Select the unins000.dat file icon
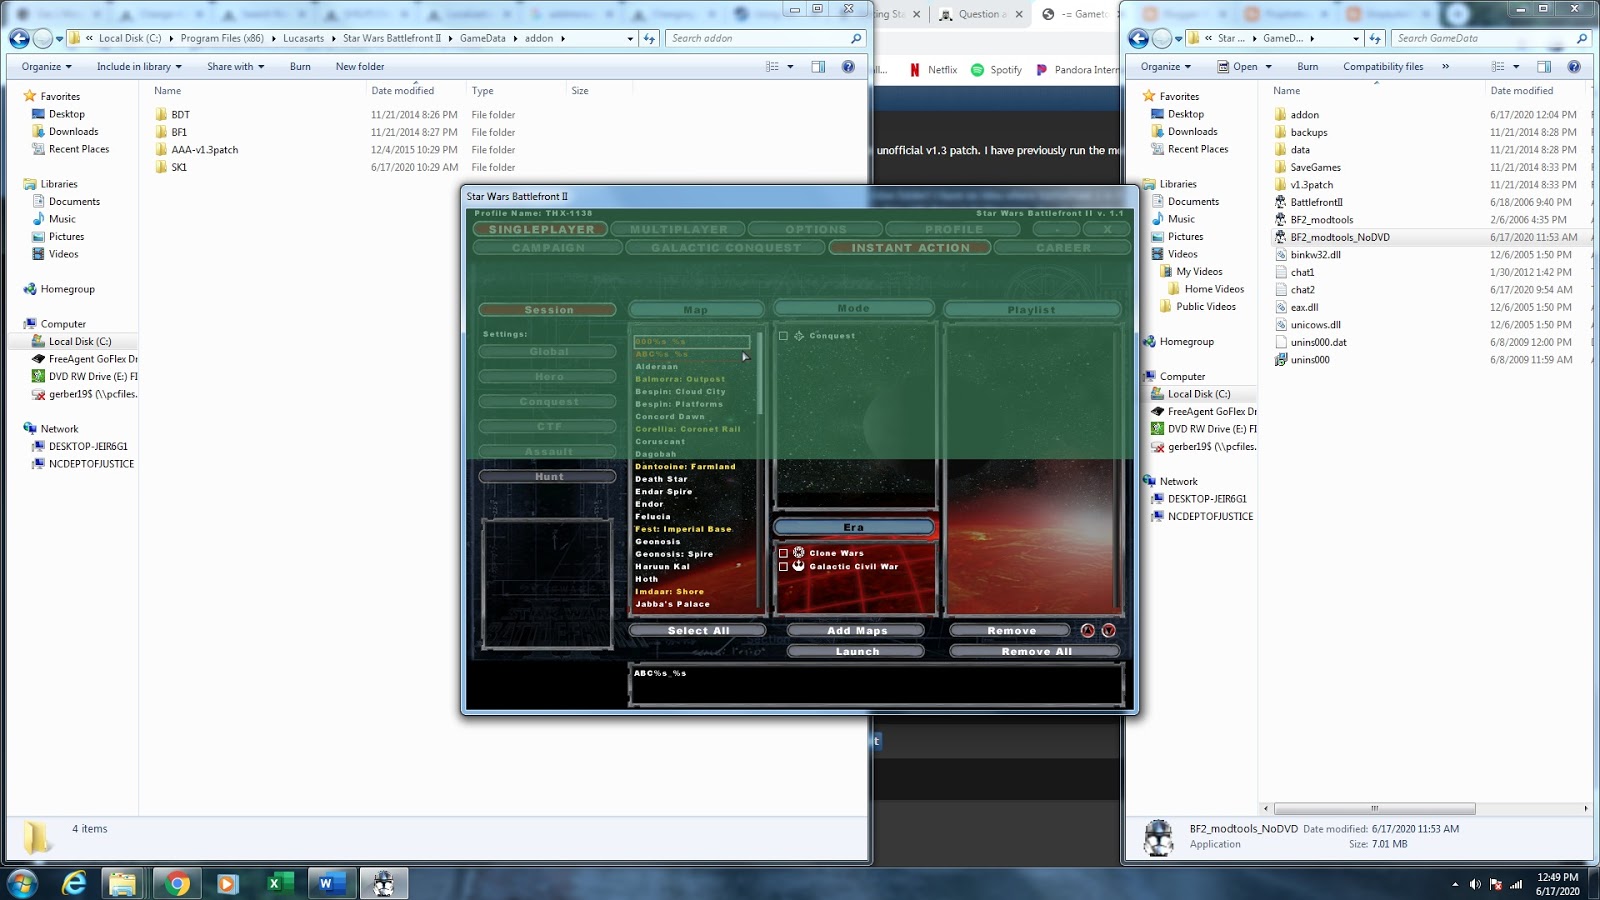1600x900 pixels. (1280, 342)
